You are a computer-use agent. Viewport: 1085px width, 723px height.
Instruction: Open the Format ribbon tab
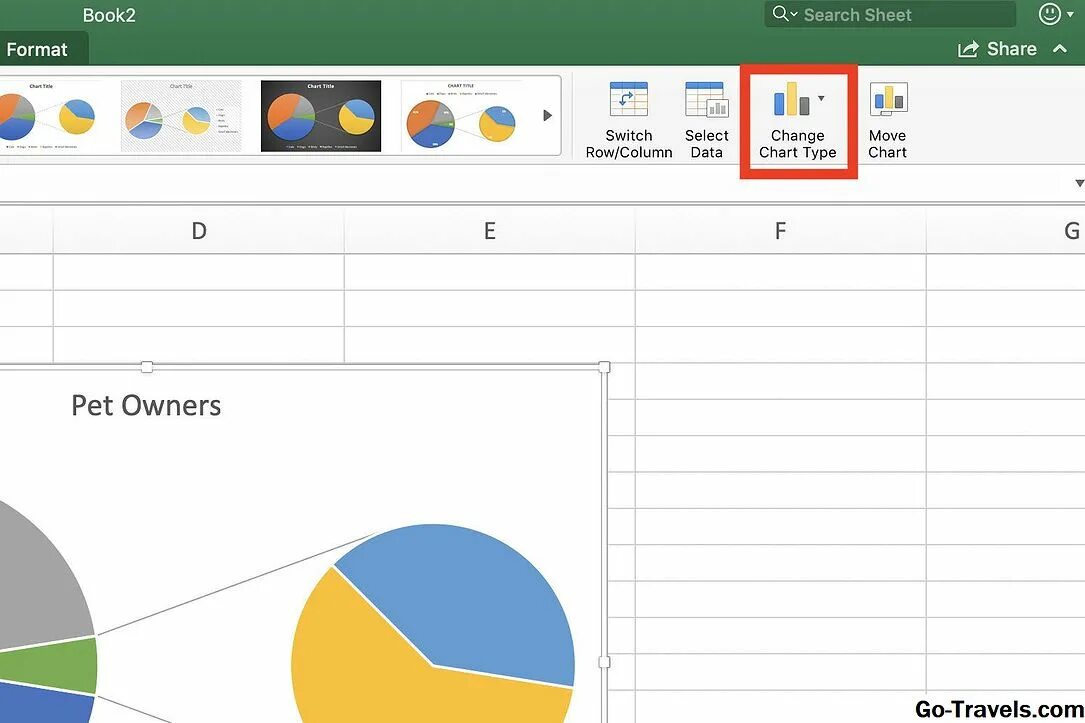(x=37, y=50)
